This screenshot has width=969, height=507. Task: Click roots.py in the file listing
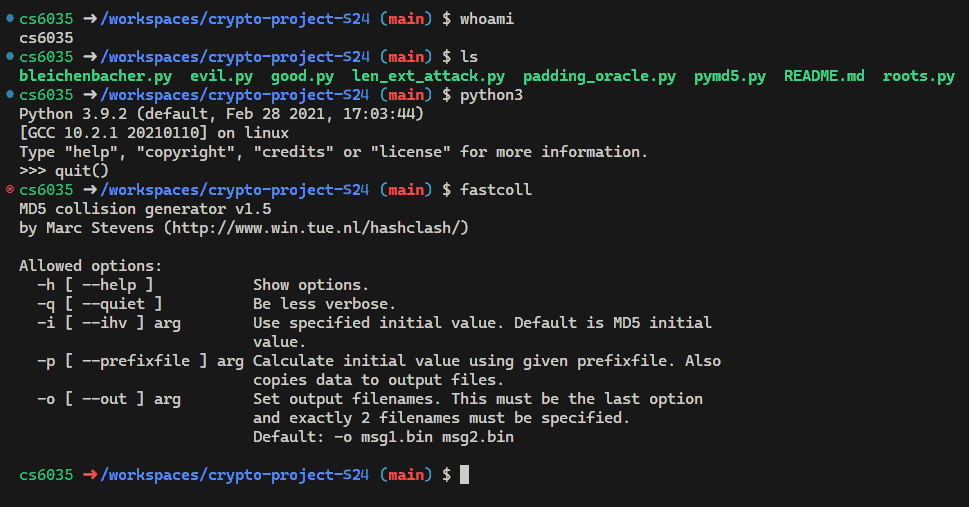coord(918,76)
